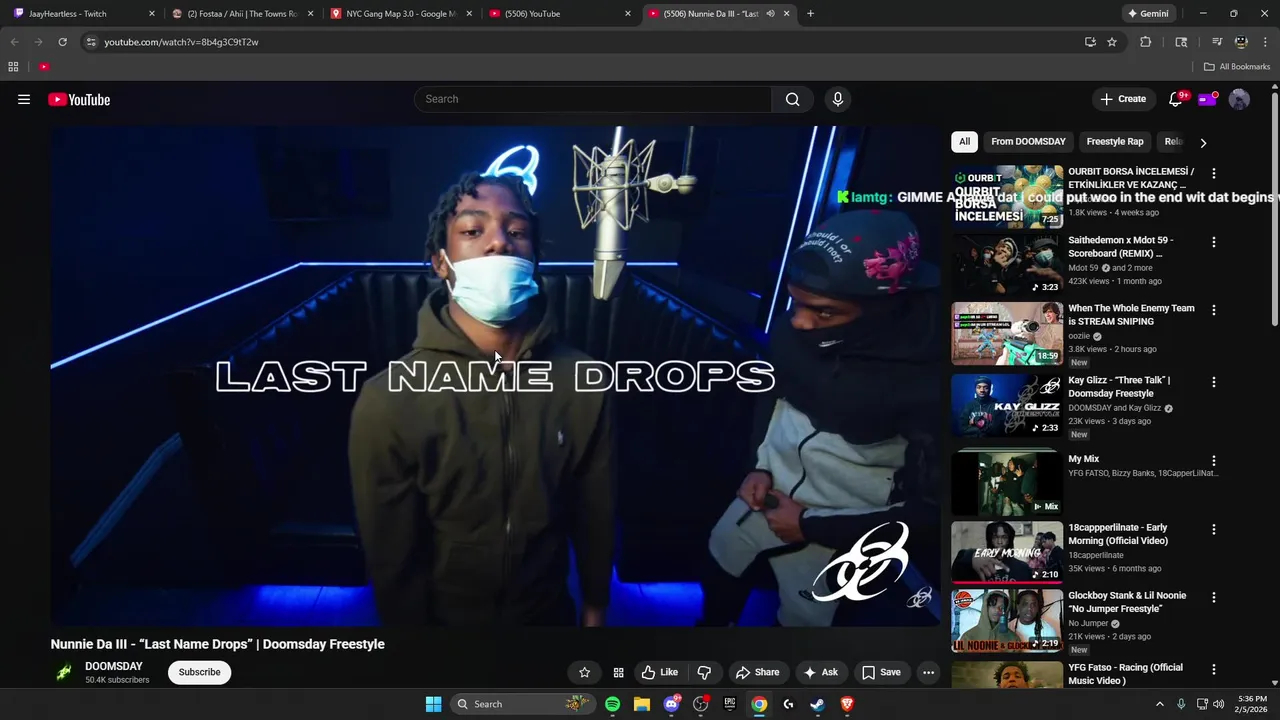Image resolution: width=1280 pixels, height=720 pixels.
Task: Open the Windows Start menu
Action: 433,704
